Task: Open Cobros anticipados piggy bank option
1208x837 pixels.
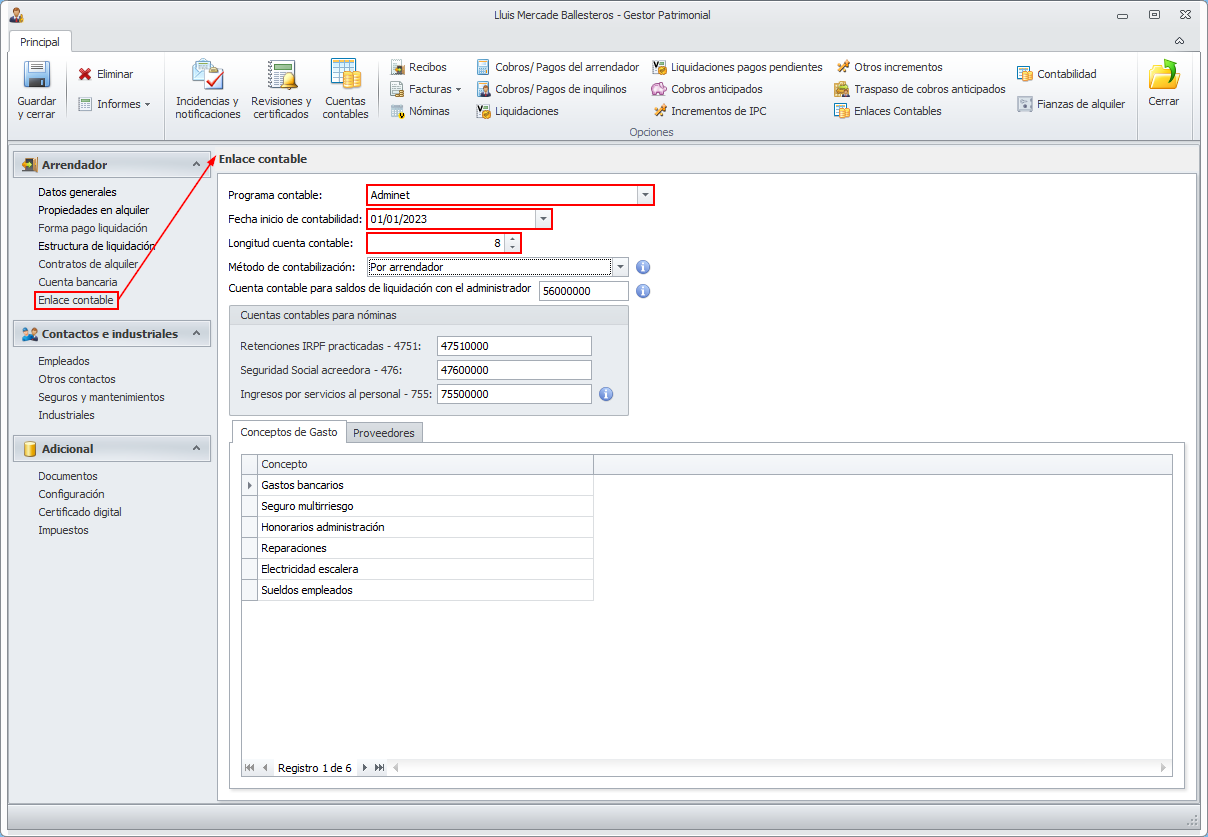Action: tap(708, 89)
